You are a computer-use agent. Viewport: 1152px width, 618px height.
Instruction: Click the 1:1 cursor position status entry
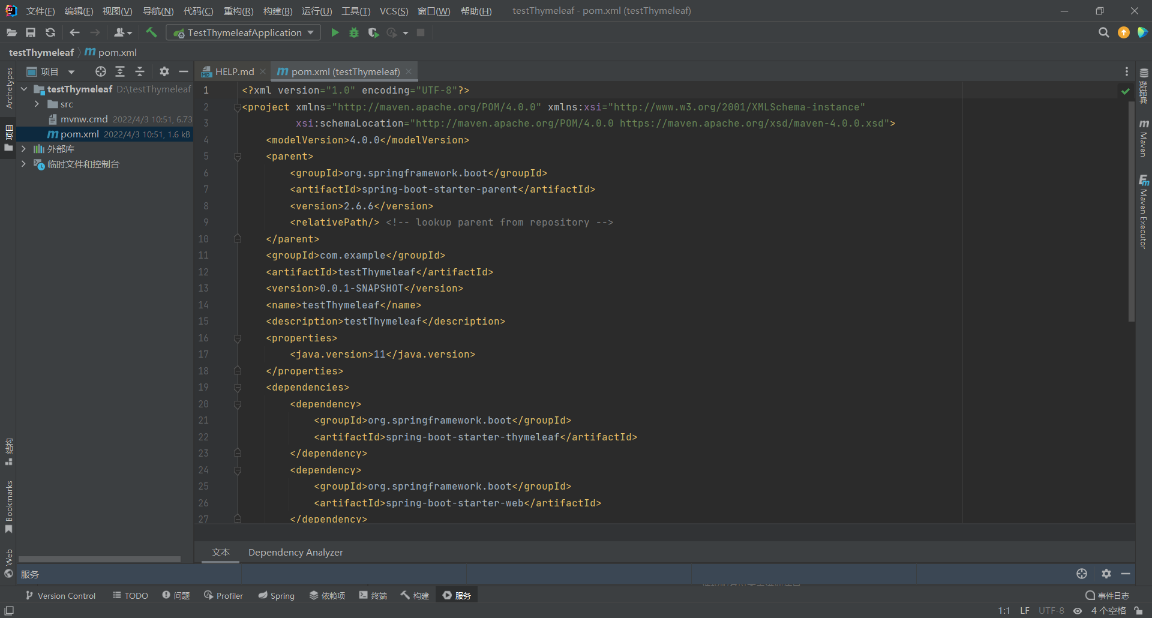(1004, 611)
